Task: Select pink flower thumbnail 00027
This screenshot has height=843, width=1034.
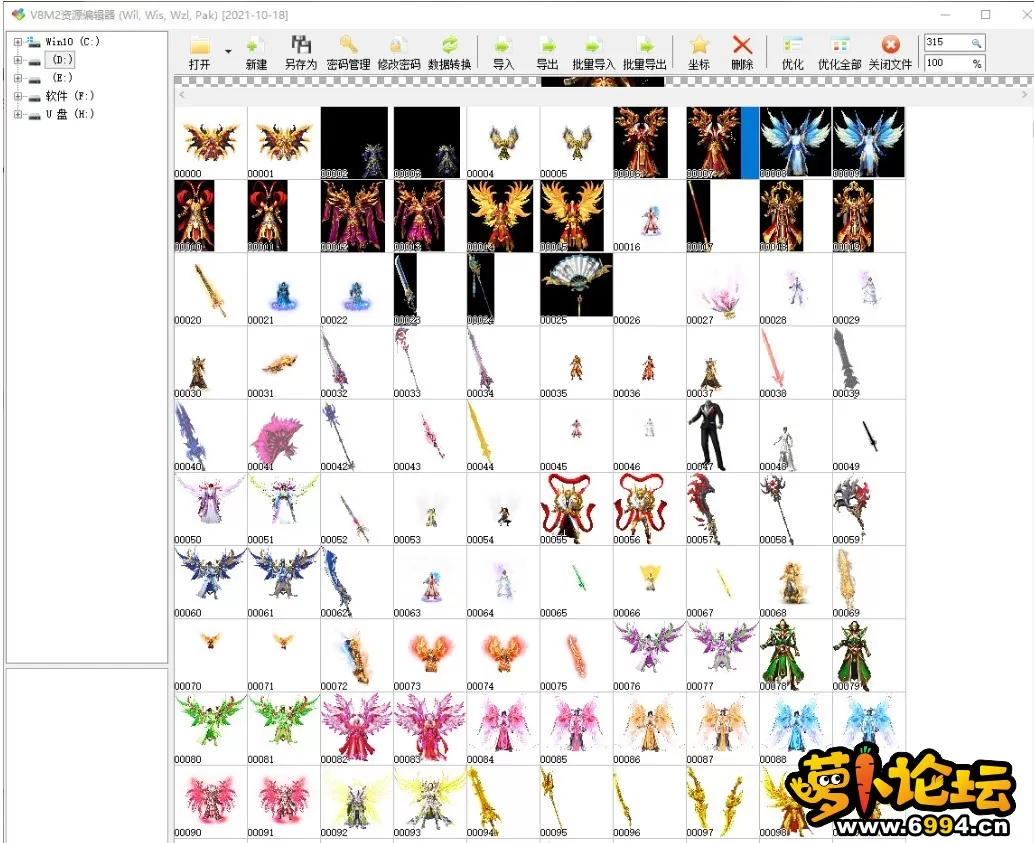Action: tap(722, 289)
